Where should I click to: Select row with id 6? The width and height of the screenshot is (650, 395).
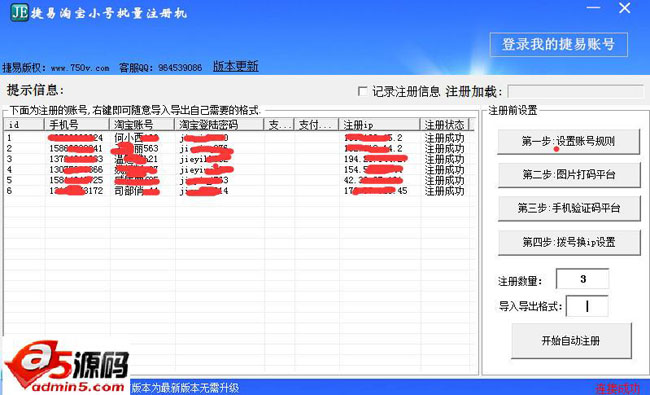pyautogui.click(x=238, y=191)
